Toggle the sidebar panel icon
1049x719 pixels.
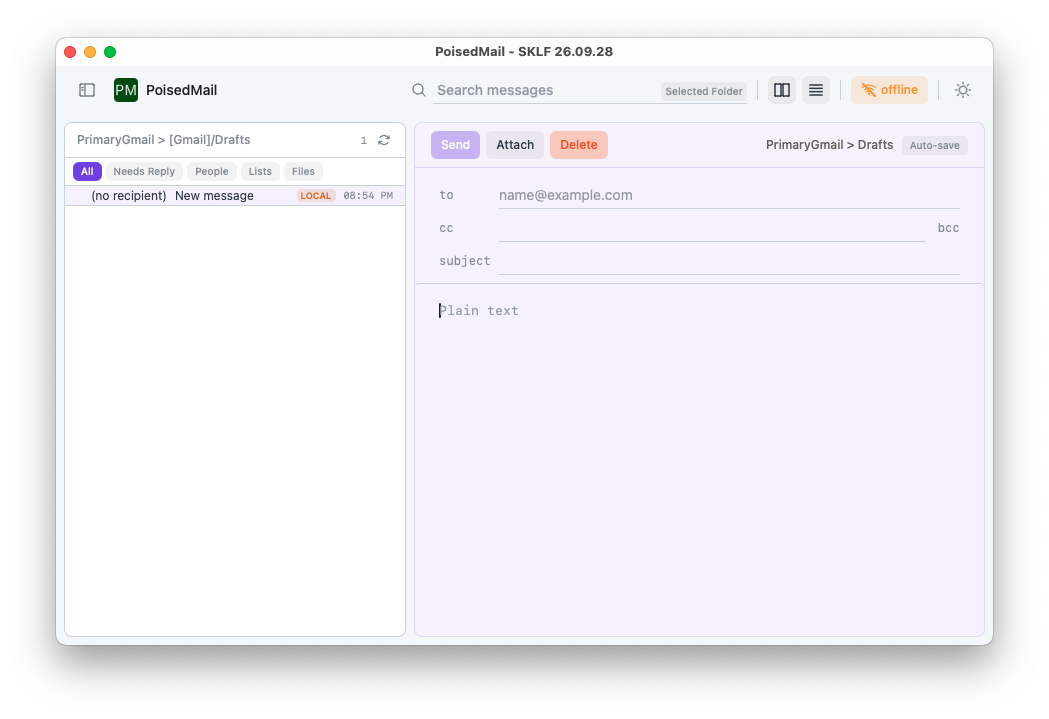tap(87, 90)
